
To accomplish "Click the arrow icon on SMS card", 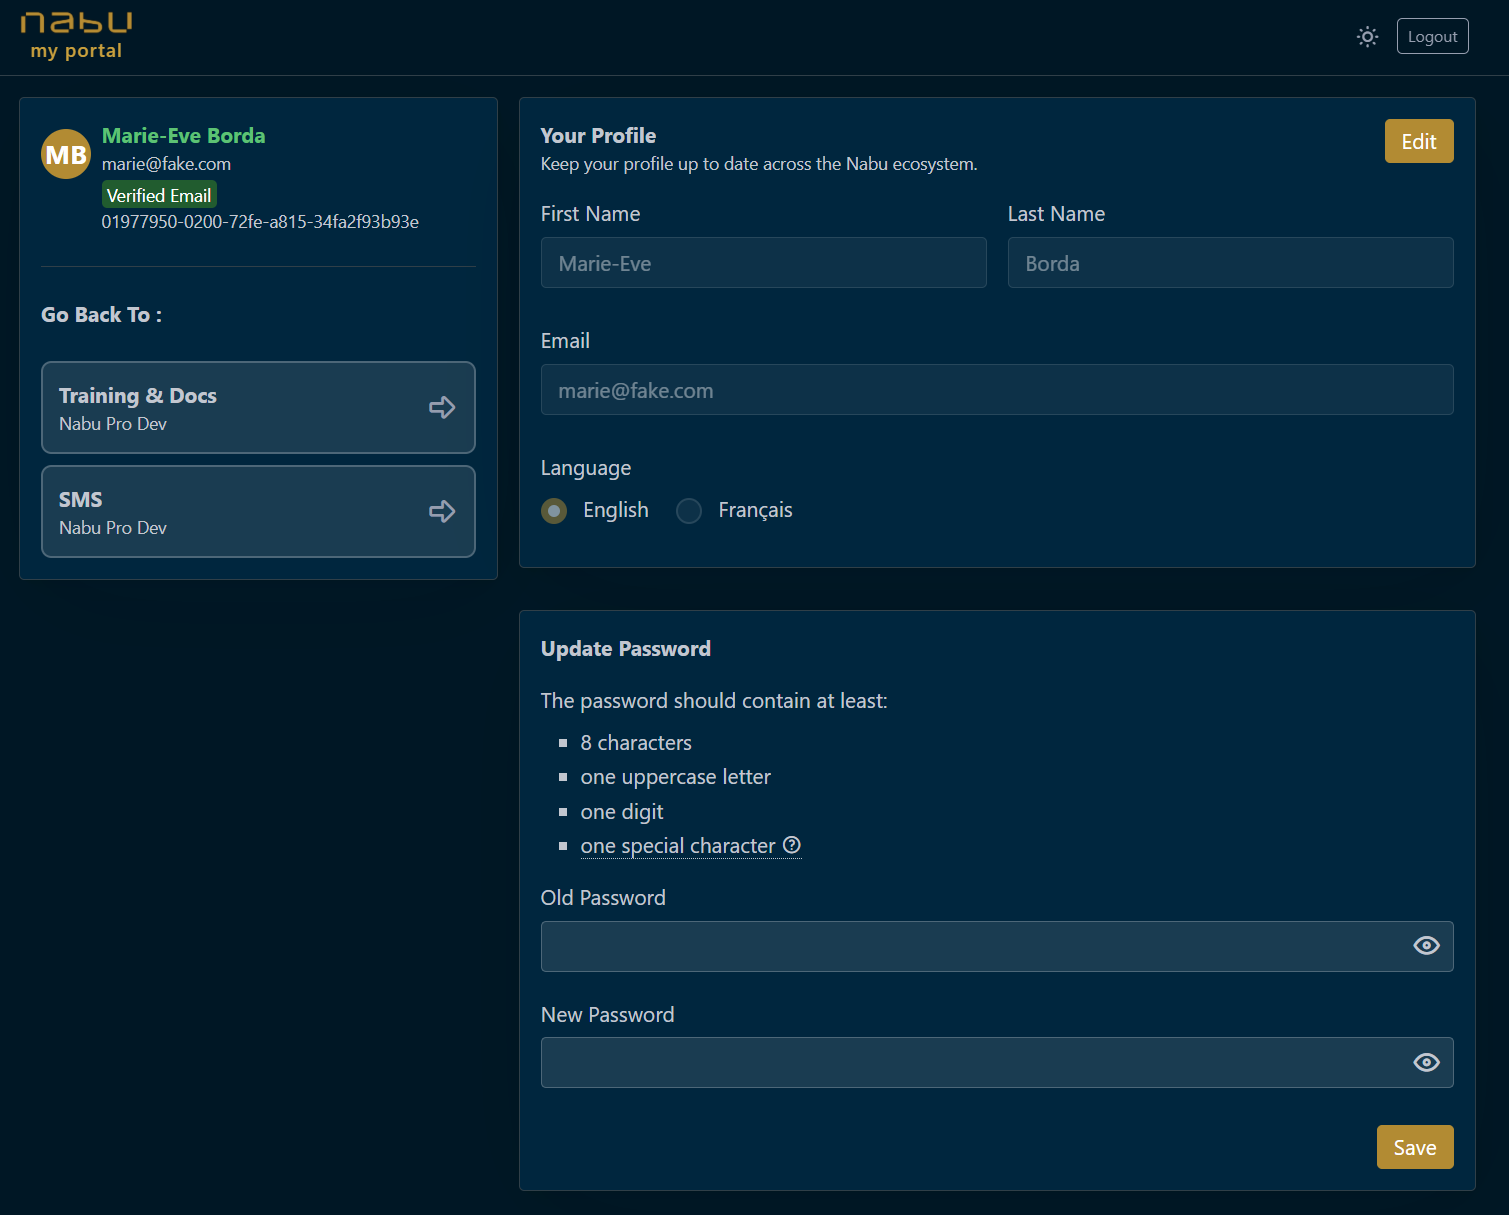I will tap(442, 511).
